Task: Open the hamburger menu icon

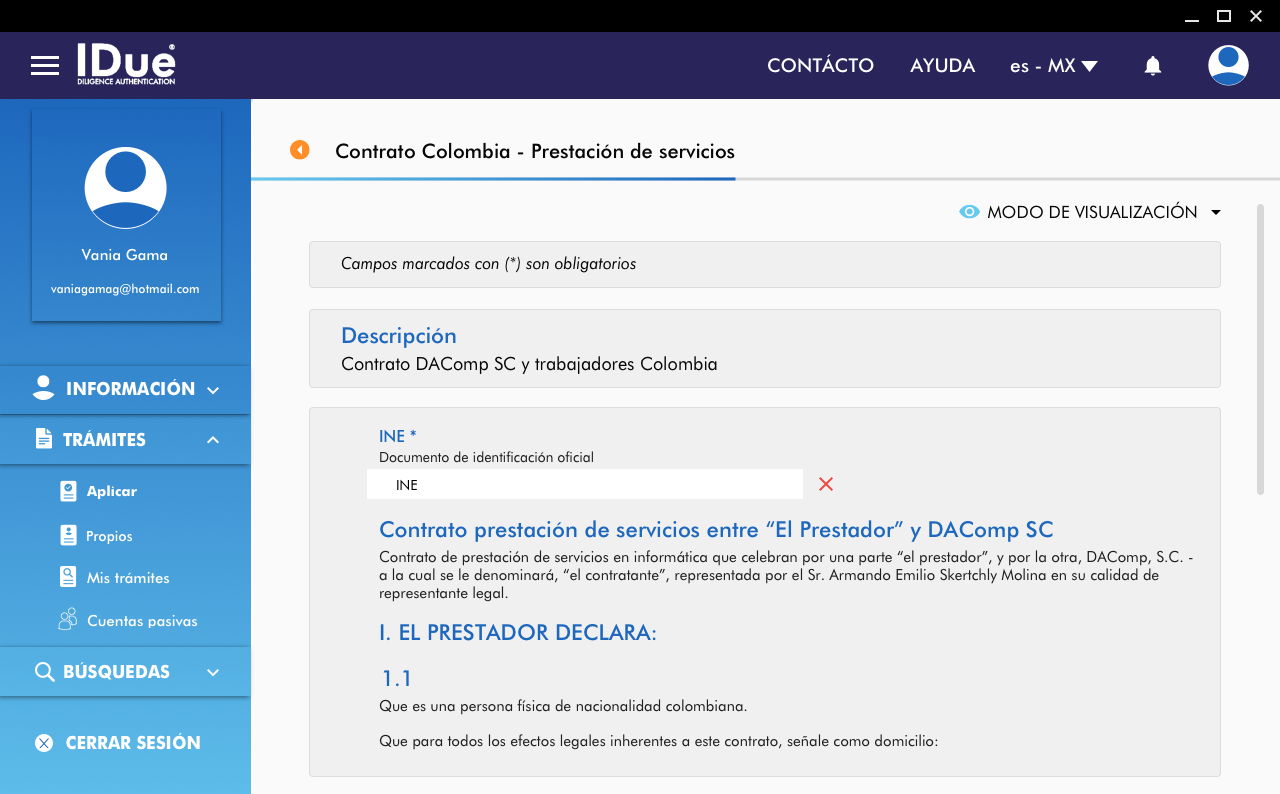Action: click(45, 66)
